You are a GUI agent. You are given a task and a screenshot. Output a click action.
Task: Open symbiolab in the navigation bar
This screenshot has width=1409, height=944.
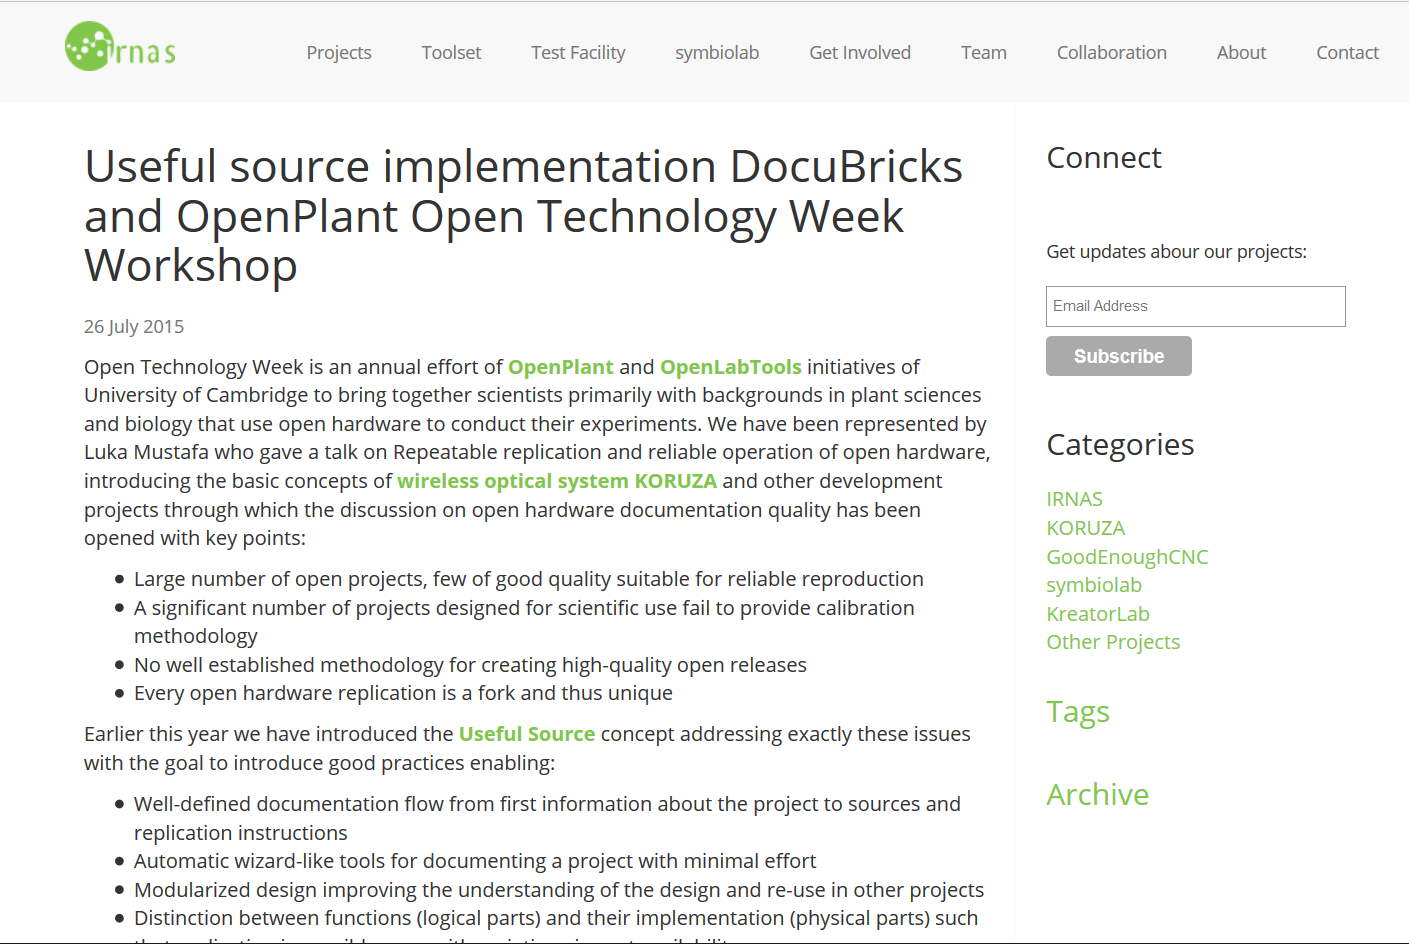717,53
